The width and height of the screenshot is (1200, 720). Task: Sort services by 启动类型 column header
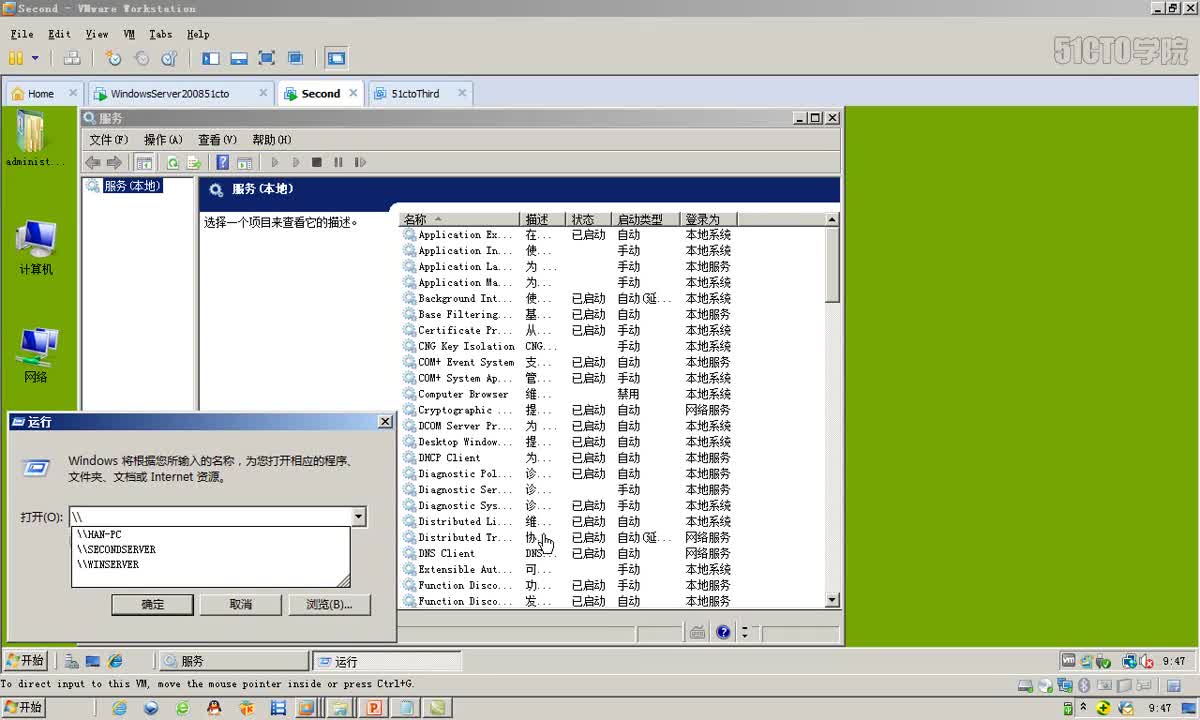coord(646,219)
